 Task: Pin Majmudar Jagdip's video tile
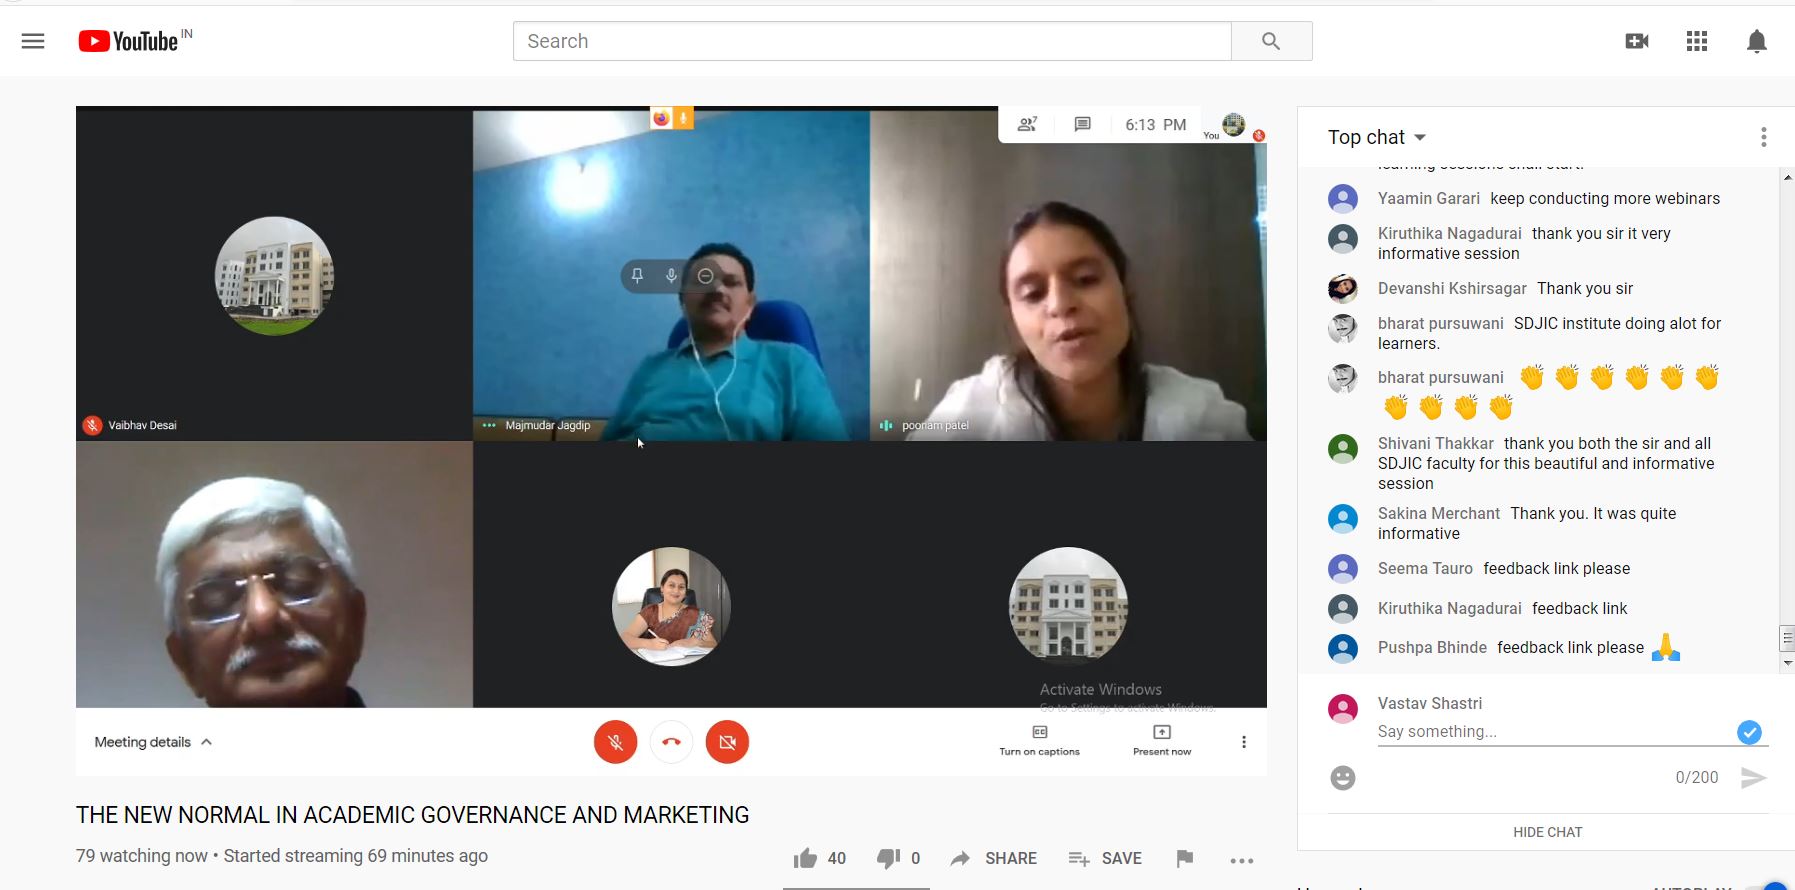[x=637, y=275]
